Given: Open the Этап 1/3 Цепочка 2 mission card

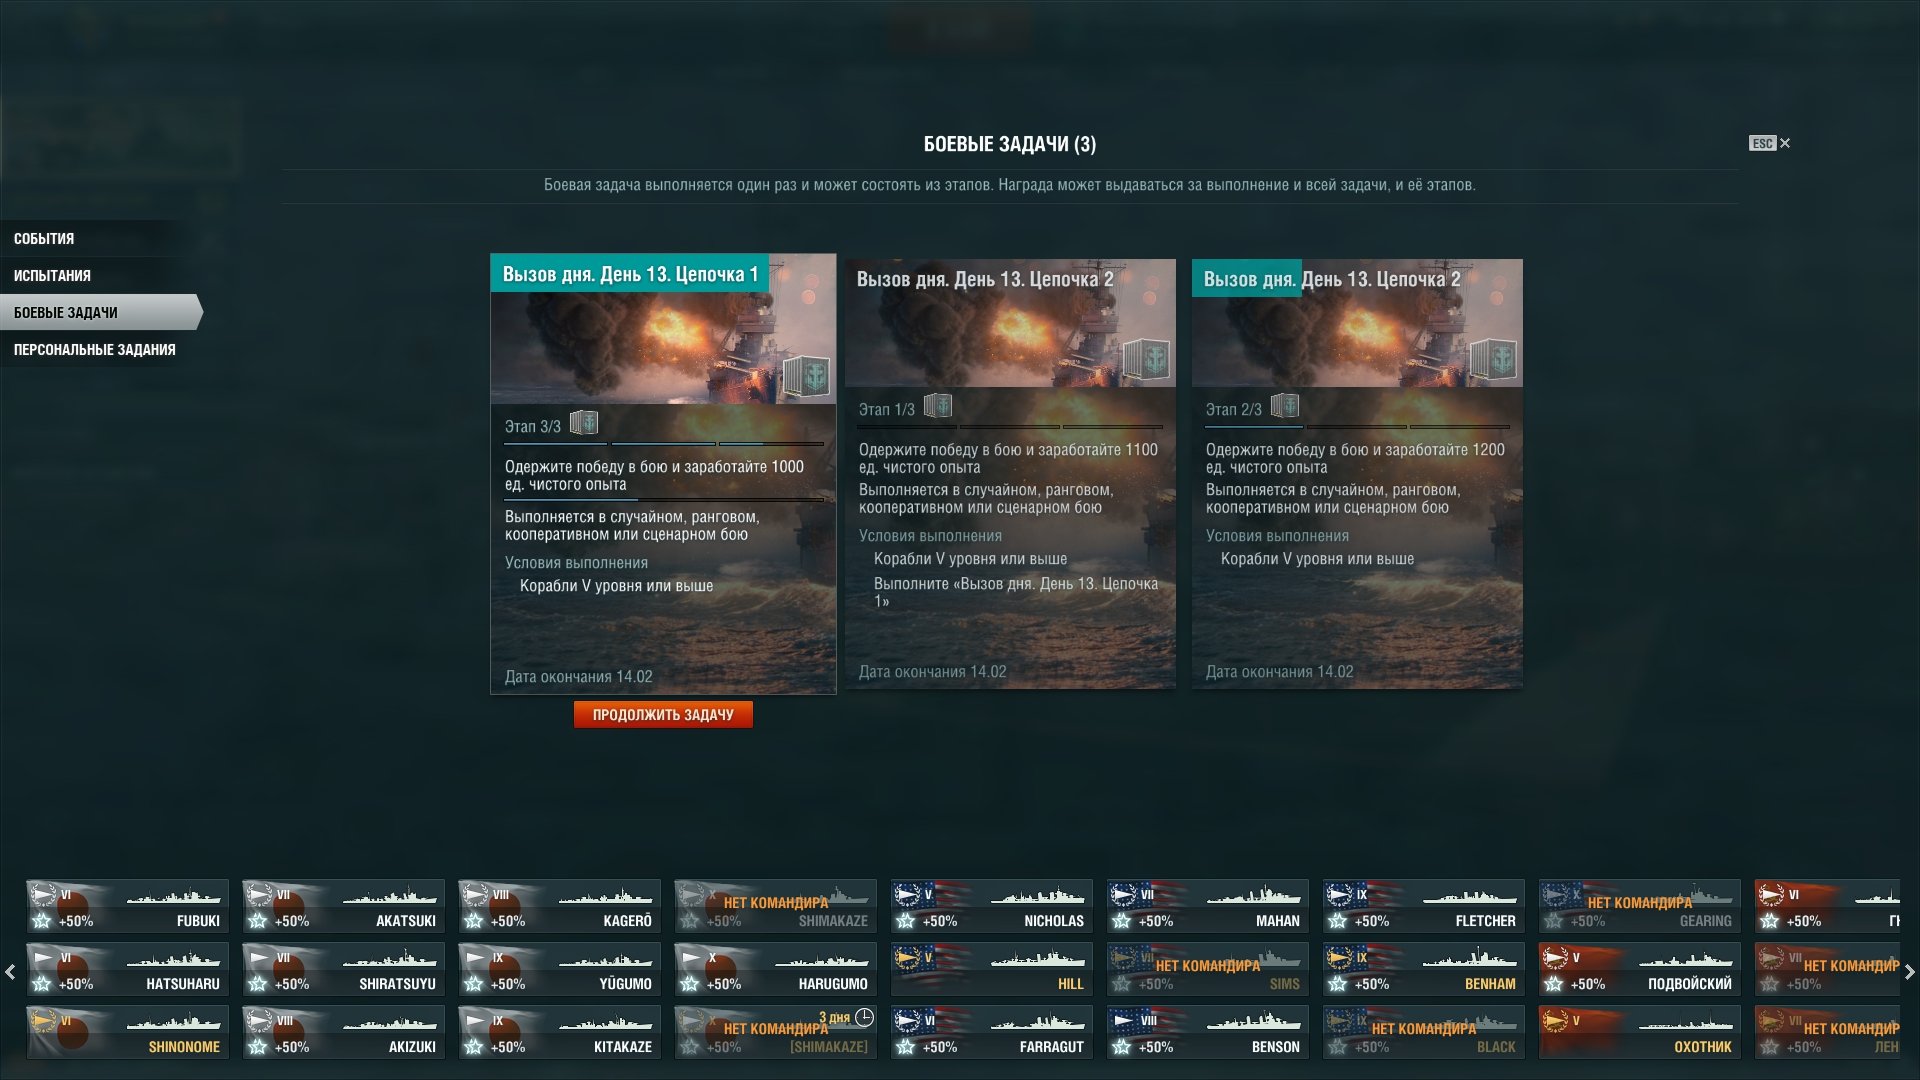Looking at the screenshot, I should pos(1010,474).
